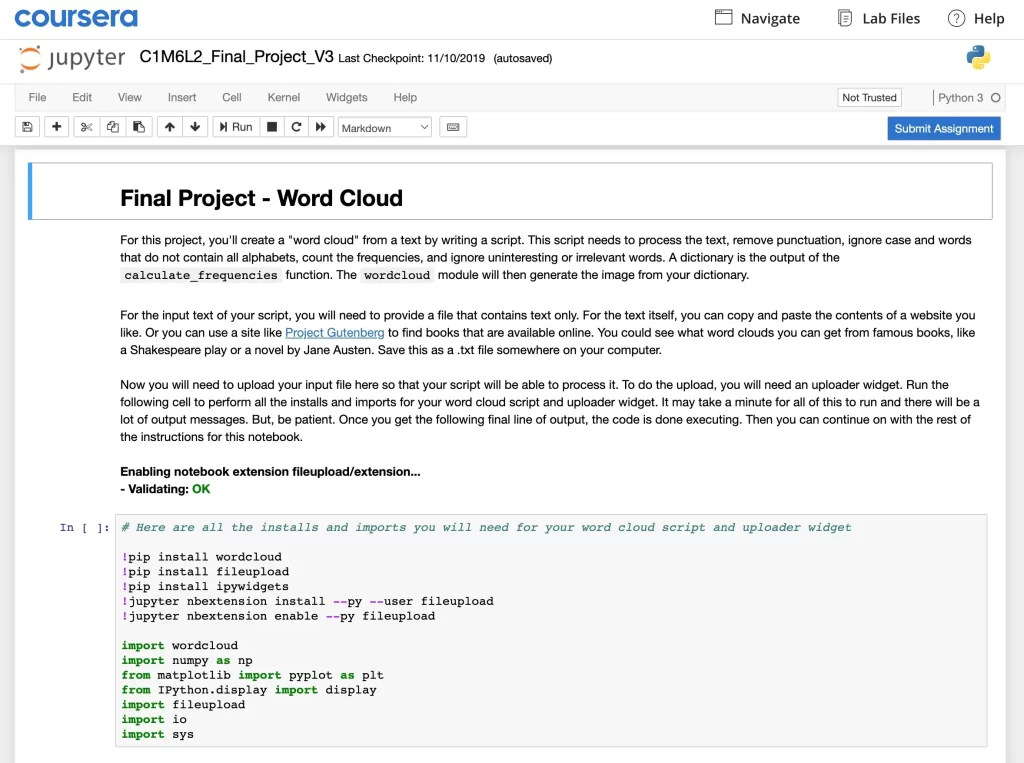This screenshot has height=763, width=1024.
Task: Open the Widgets menu
Action: (346, 97)
